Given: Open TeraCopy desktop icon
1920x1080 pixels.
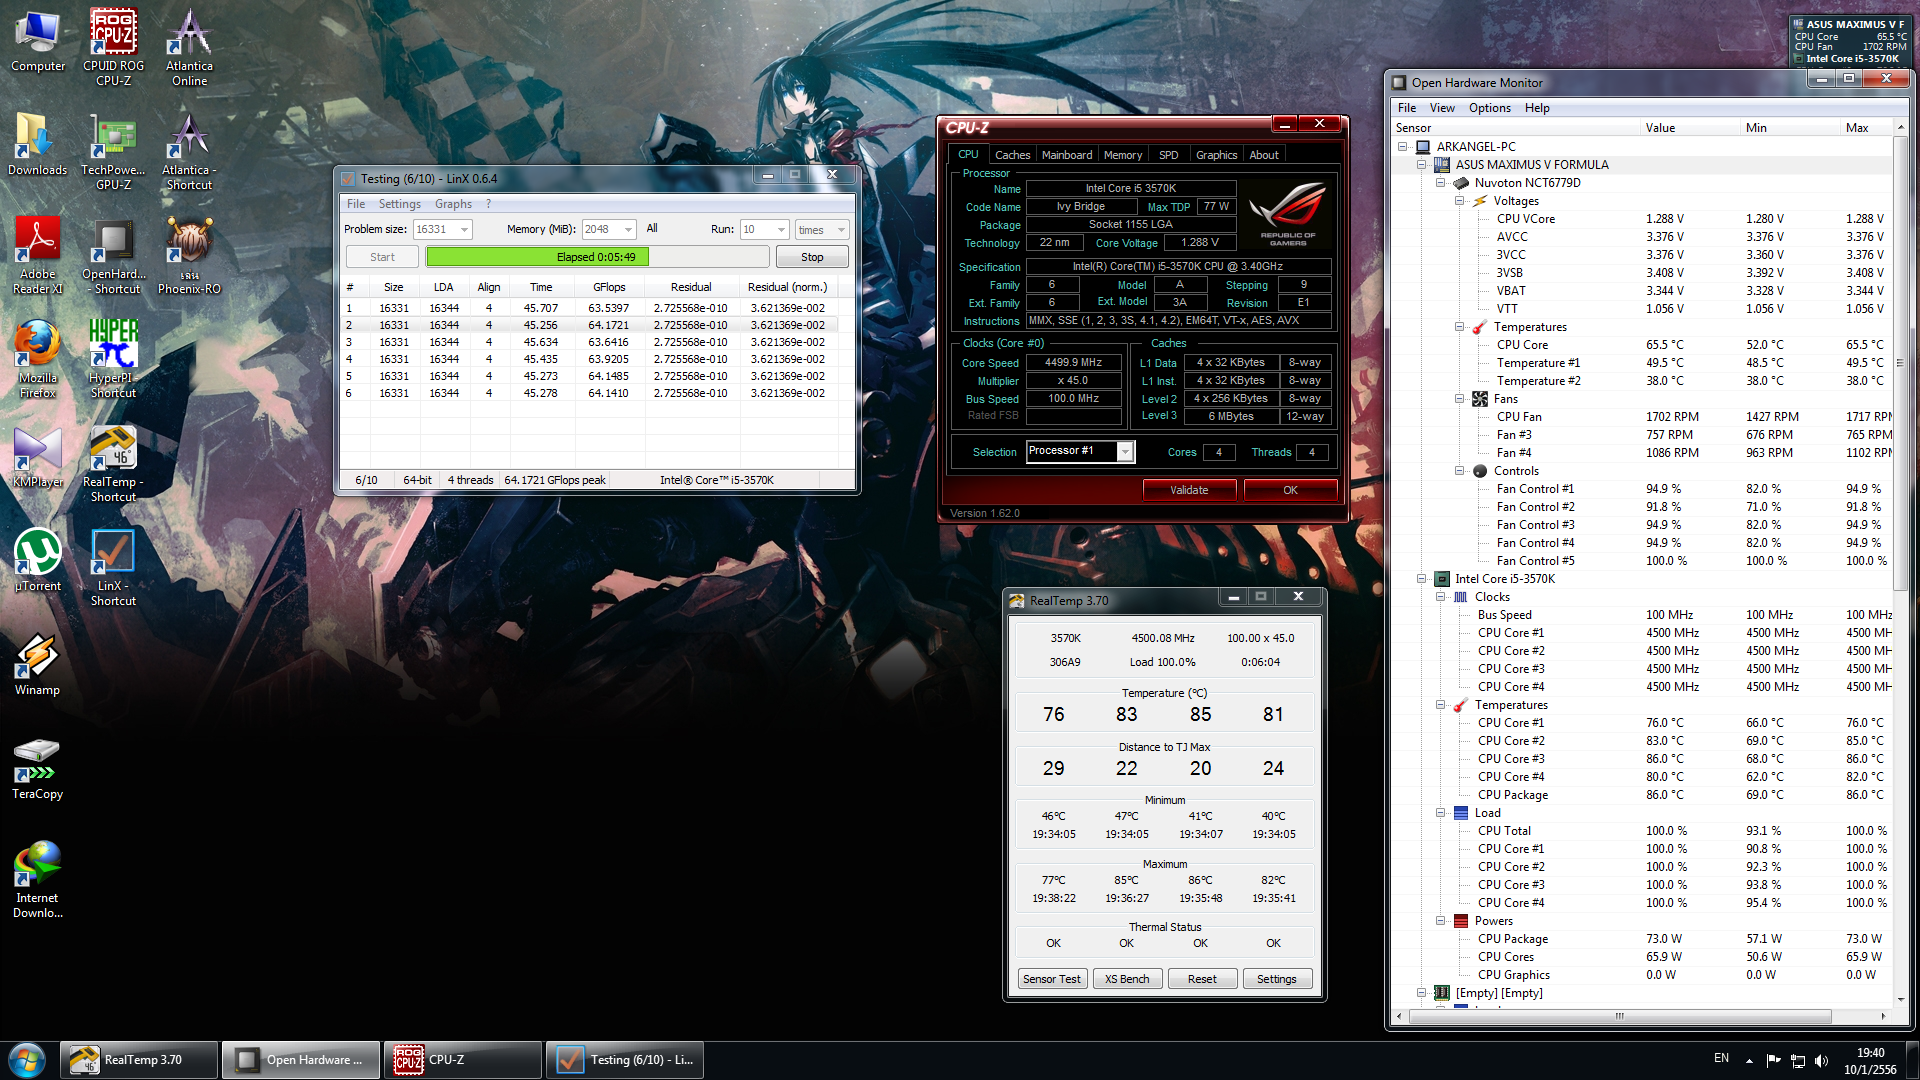Looking at the screenshot, I should (38, 768).
